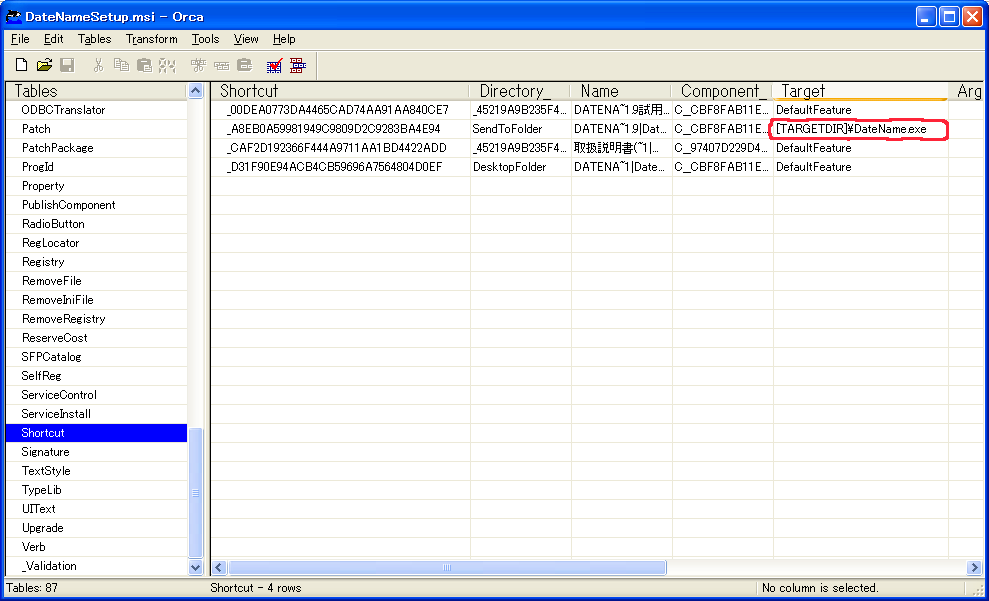The width and height of the screenshot is (989, 601).
Task: Select the Registry table entry
Action: click(43, 262)
